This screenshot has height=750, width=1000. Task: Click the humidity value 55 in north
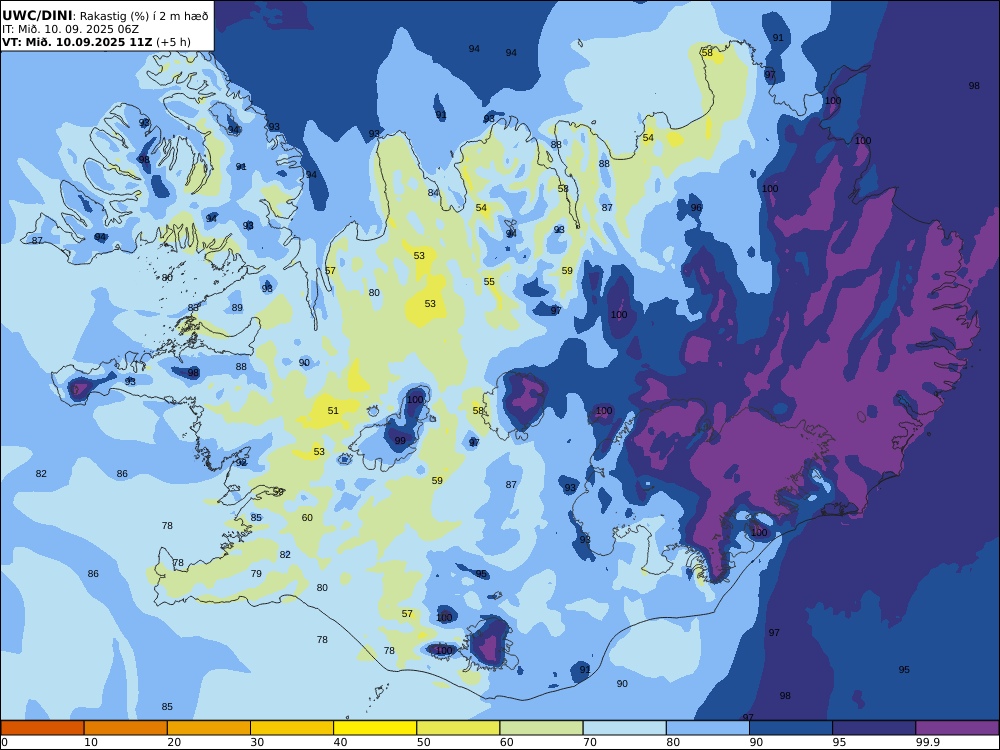[x=489, y=281]
